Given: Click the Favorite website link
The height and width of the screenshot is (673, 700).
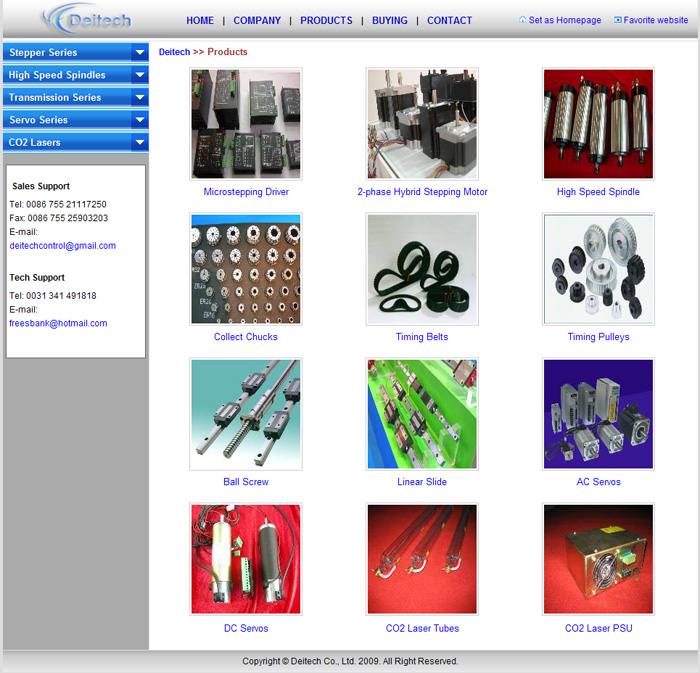Looking at the screenshot, I should click(655, 20).
